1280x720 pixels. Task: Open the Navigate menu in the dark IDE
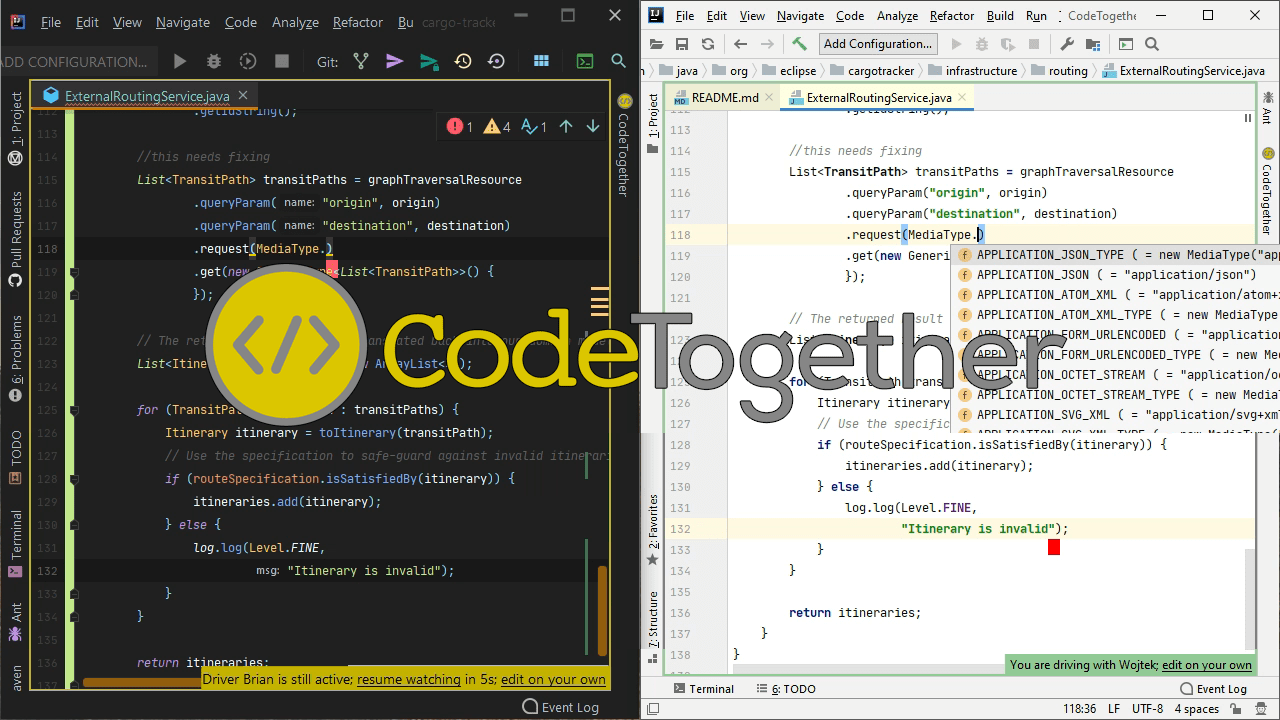click(x=183, y=22)
